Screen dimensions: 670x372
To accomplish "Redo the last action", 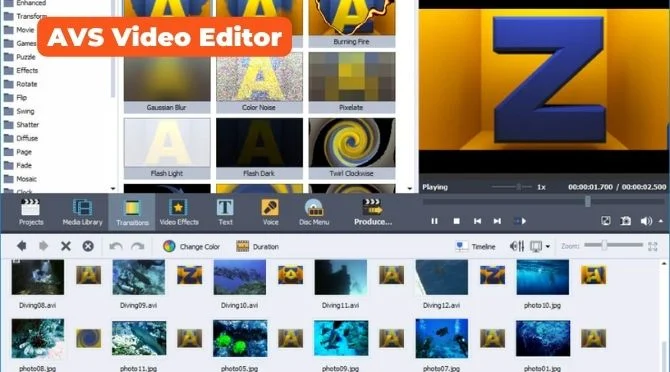I will [x=137, y=246].
